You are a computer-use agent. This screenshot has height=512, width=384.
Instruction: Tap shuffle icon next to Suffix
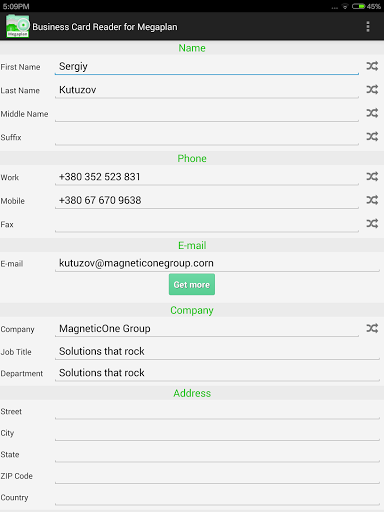372,136
